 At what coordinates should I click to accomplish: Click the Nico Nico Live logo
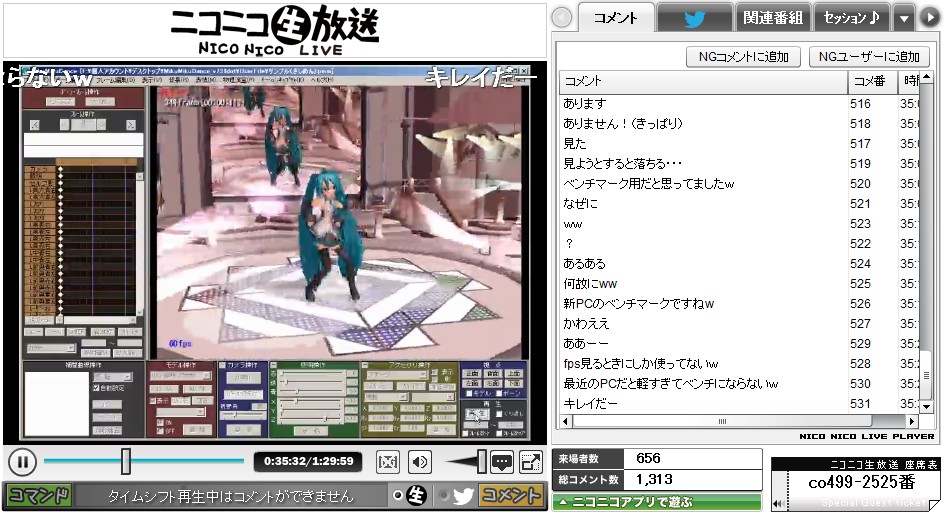tap(275, 30)
